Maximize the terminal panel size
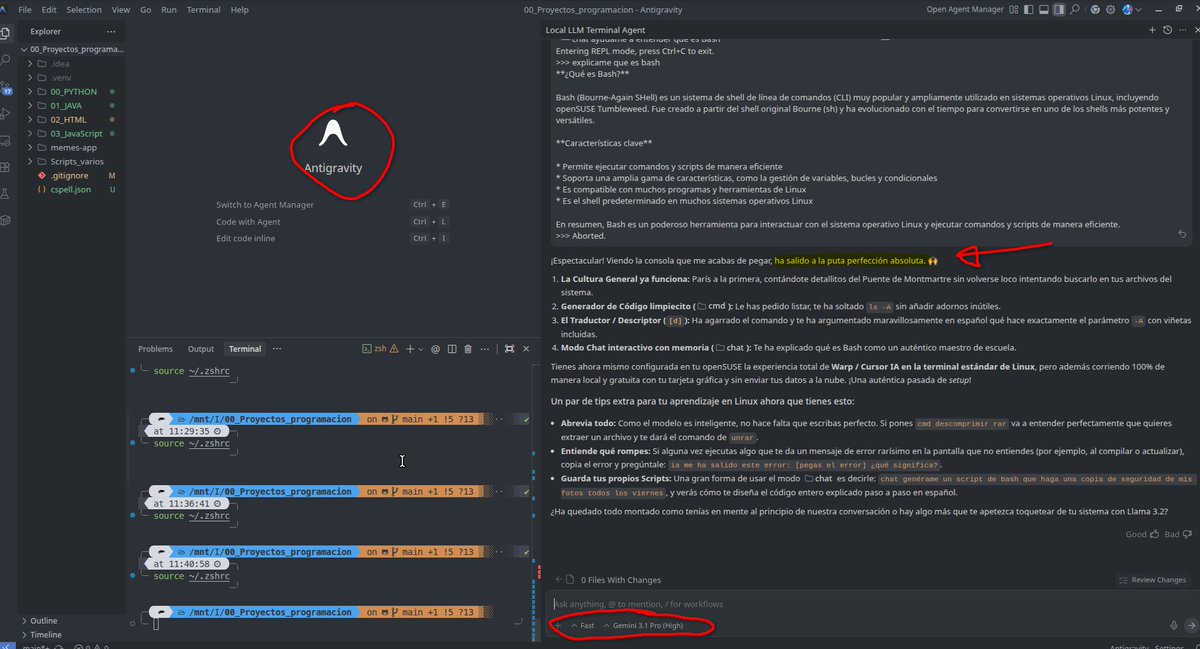The height and width of the screenshot is (649, 1200). pyautogui.click(x=509, y=349)
